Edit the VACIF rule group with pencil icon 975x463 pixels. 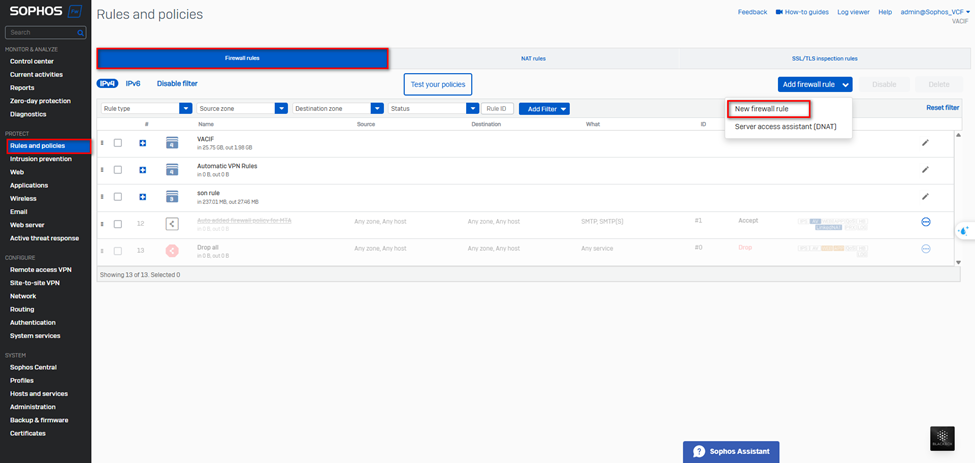[925, 143]
